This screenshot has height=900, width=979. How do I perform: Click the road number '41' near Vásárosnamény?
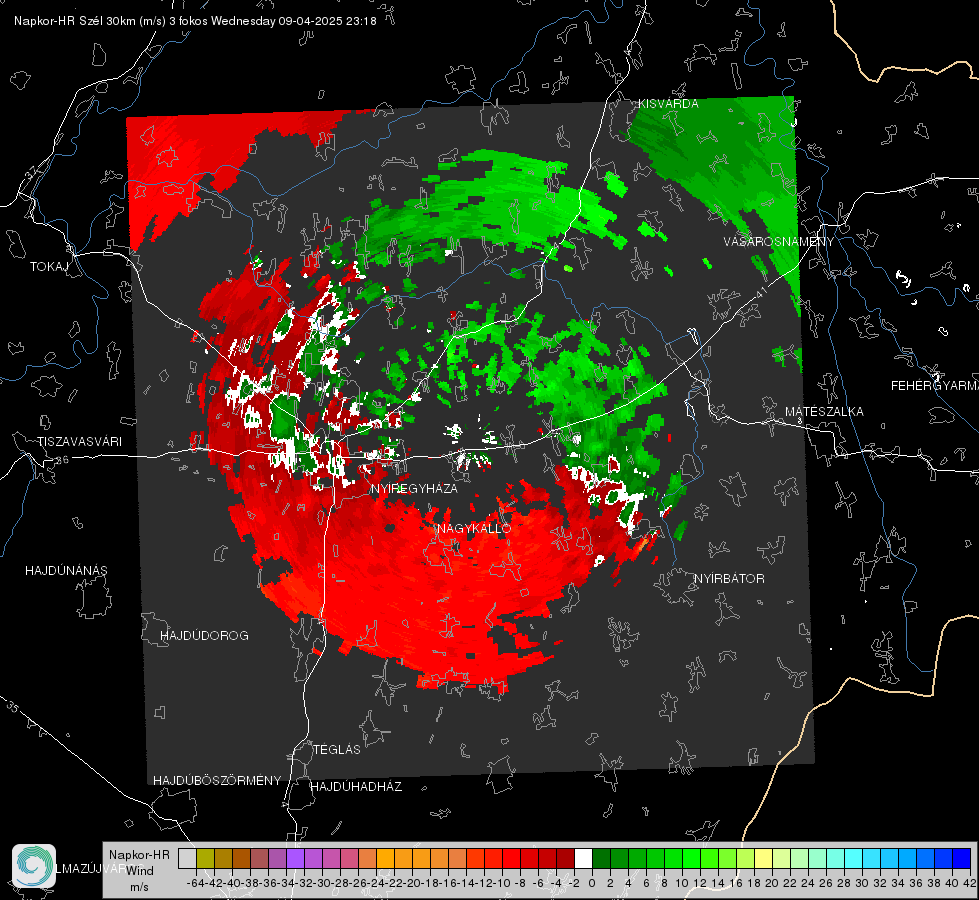click(761, 292)
